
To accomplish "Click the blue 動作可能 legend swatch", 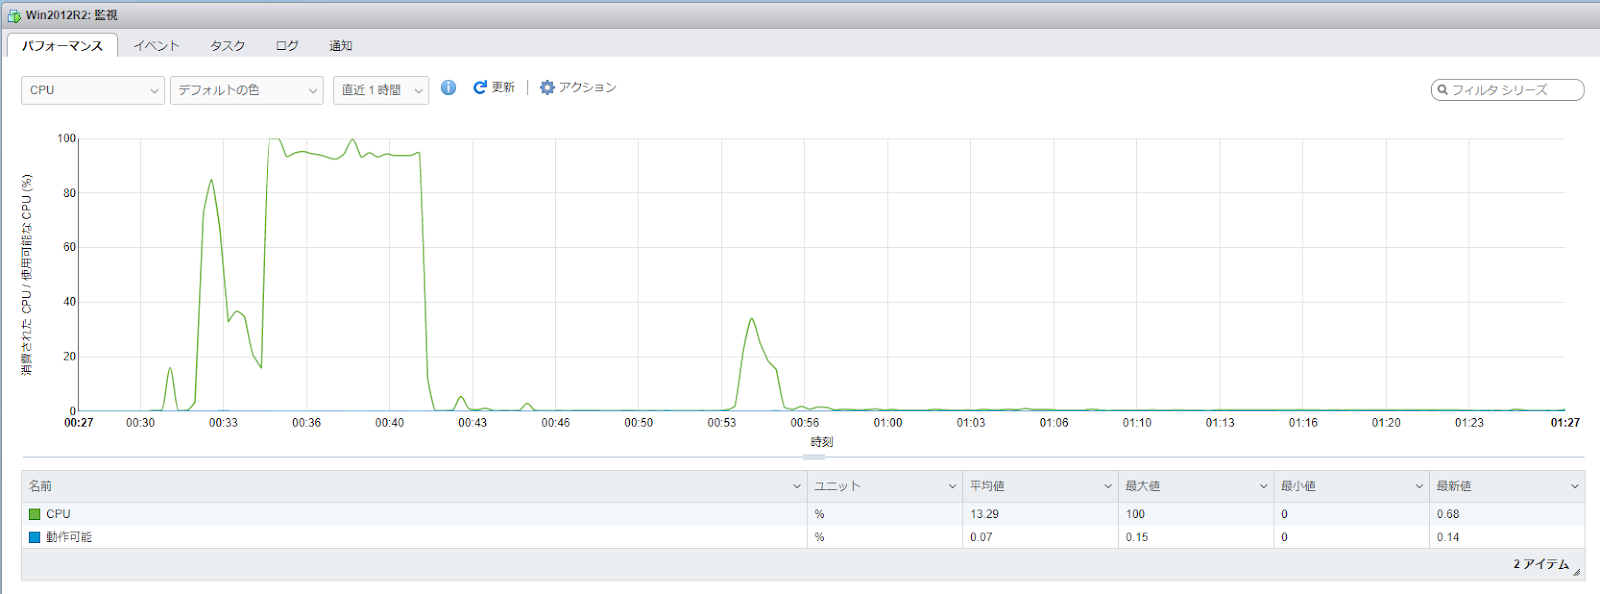I will 35,537.
